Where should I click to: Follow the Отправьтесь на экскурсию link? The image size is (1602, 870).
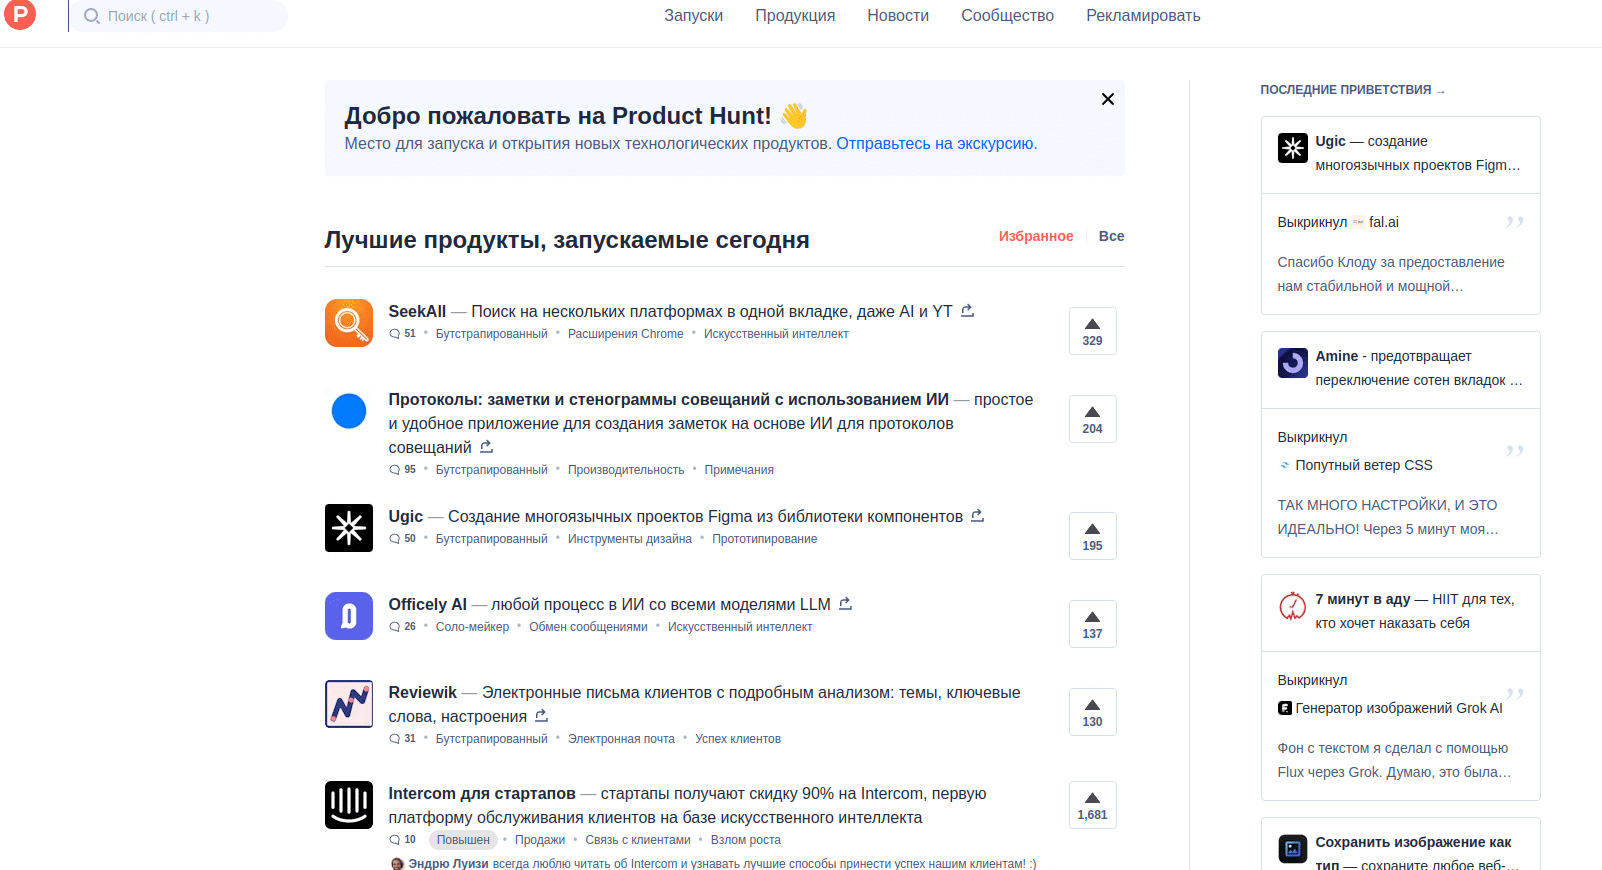pyautogui.click(x=937, y=144)
